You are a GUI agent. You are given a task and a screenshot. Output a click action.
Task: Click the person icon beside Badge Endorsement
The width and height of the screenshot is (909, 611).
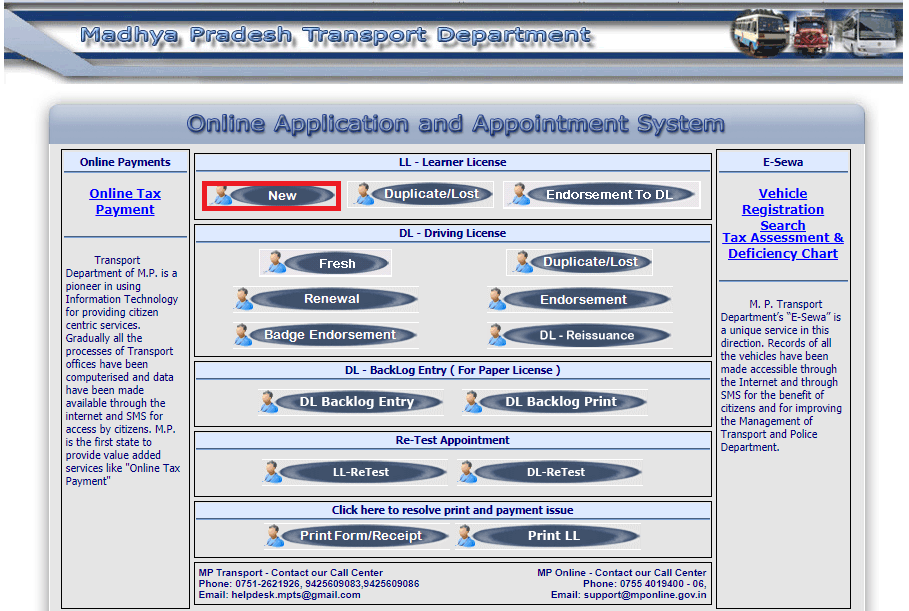[x=243, y=334]
